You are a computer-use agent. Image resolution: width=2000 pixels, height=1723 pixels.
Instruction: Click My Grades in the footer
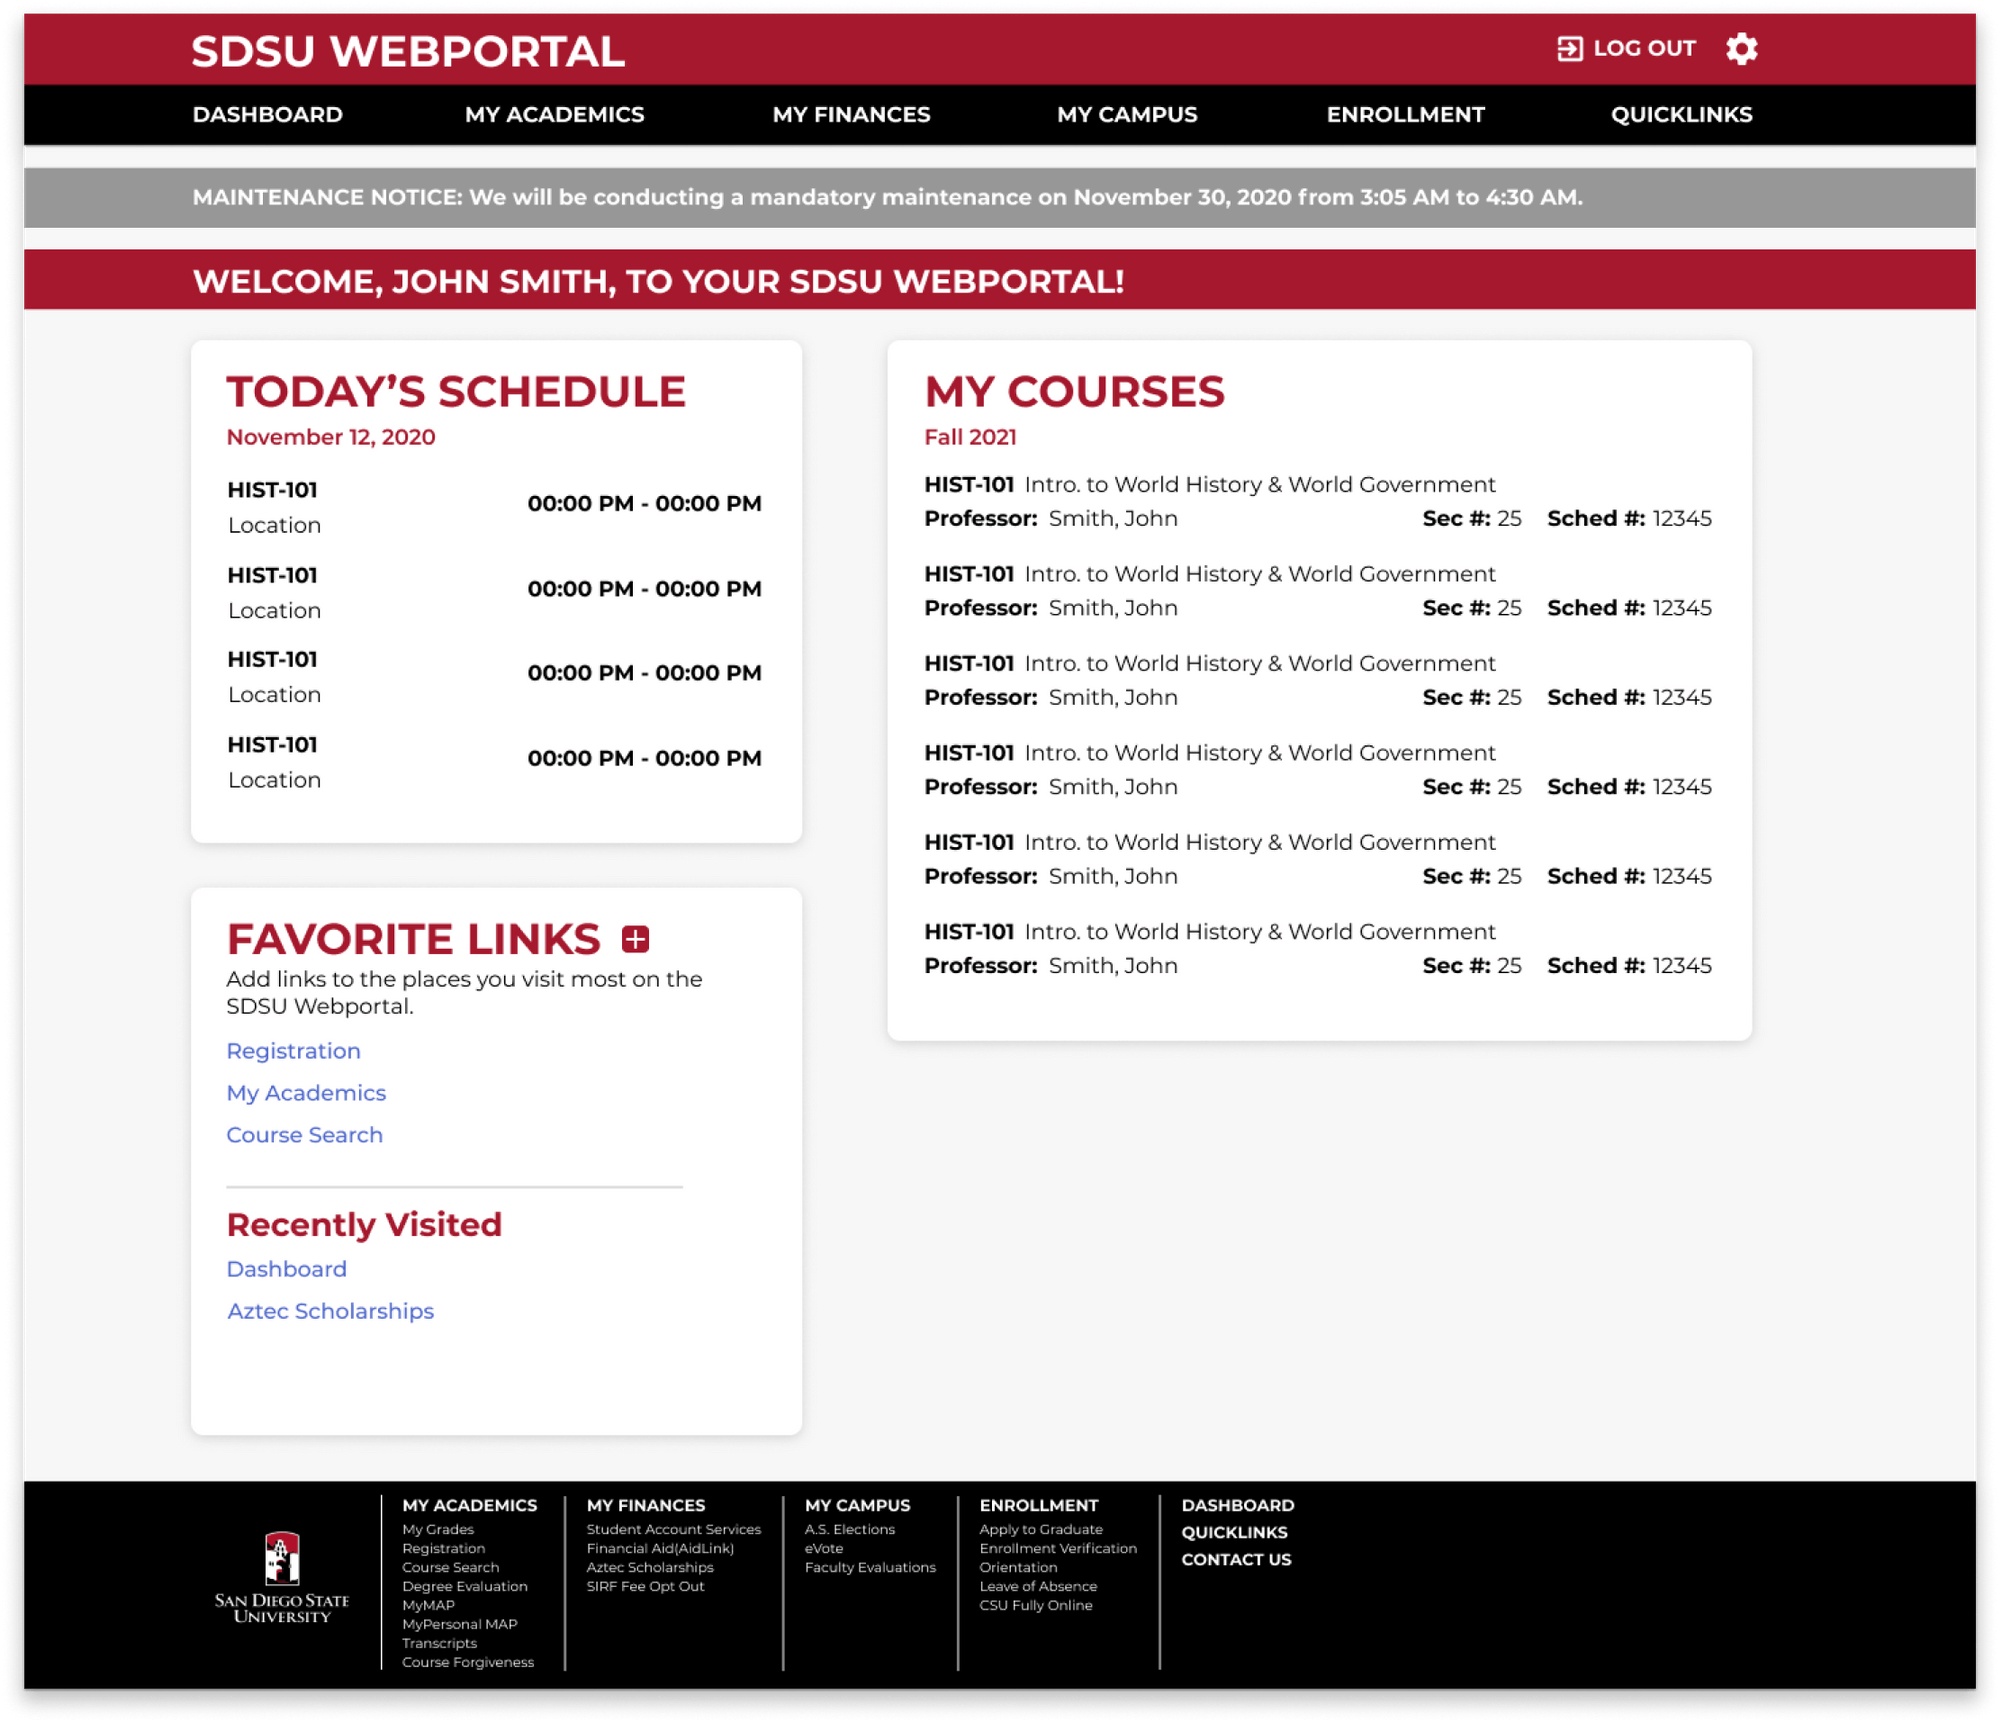point(437,1529)
